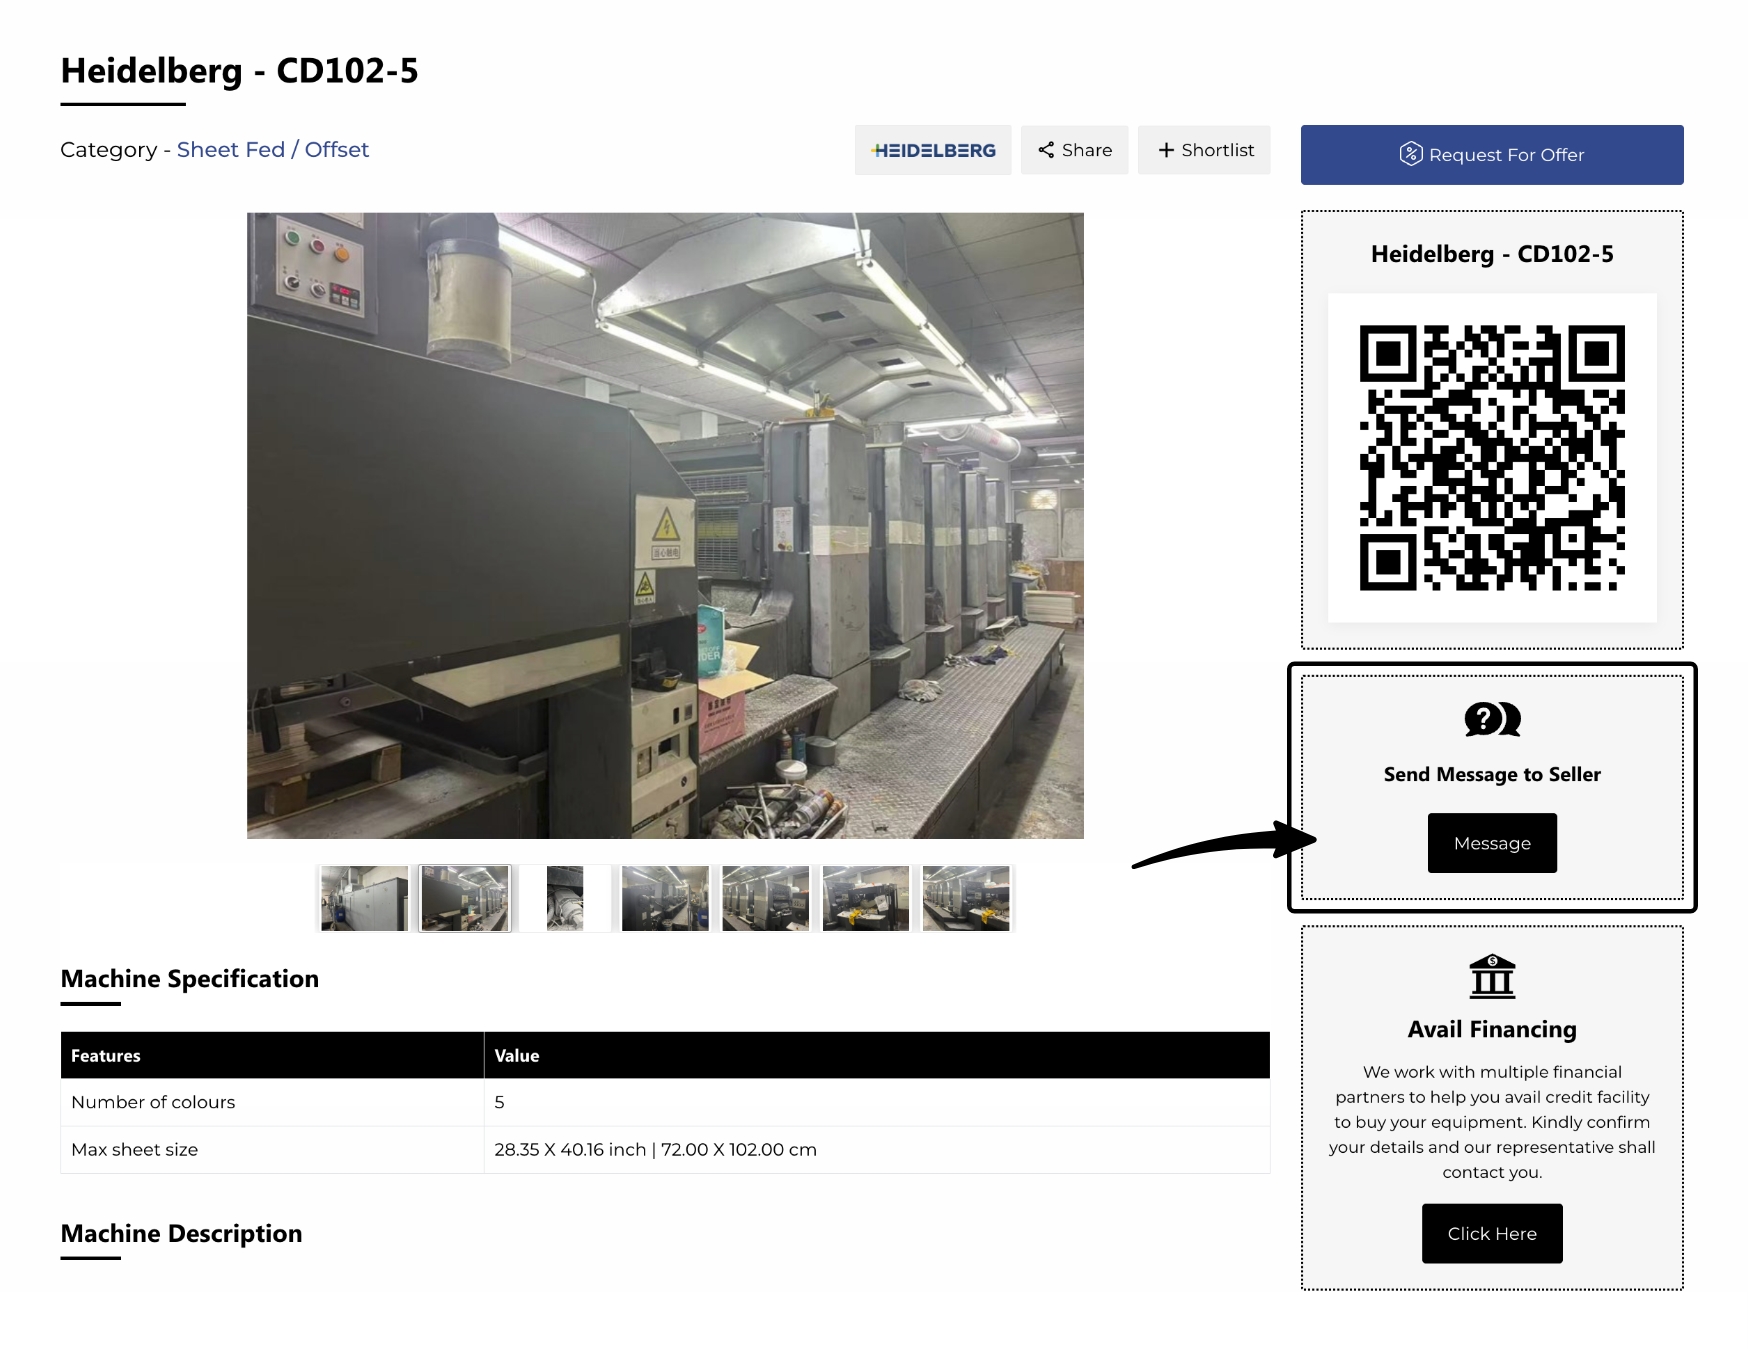This screenshot has width=1748, height=1350.
Task: Click the black Message button
Action: point(1492,843)
